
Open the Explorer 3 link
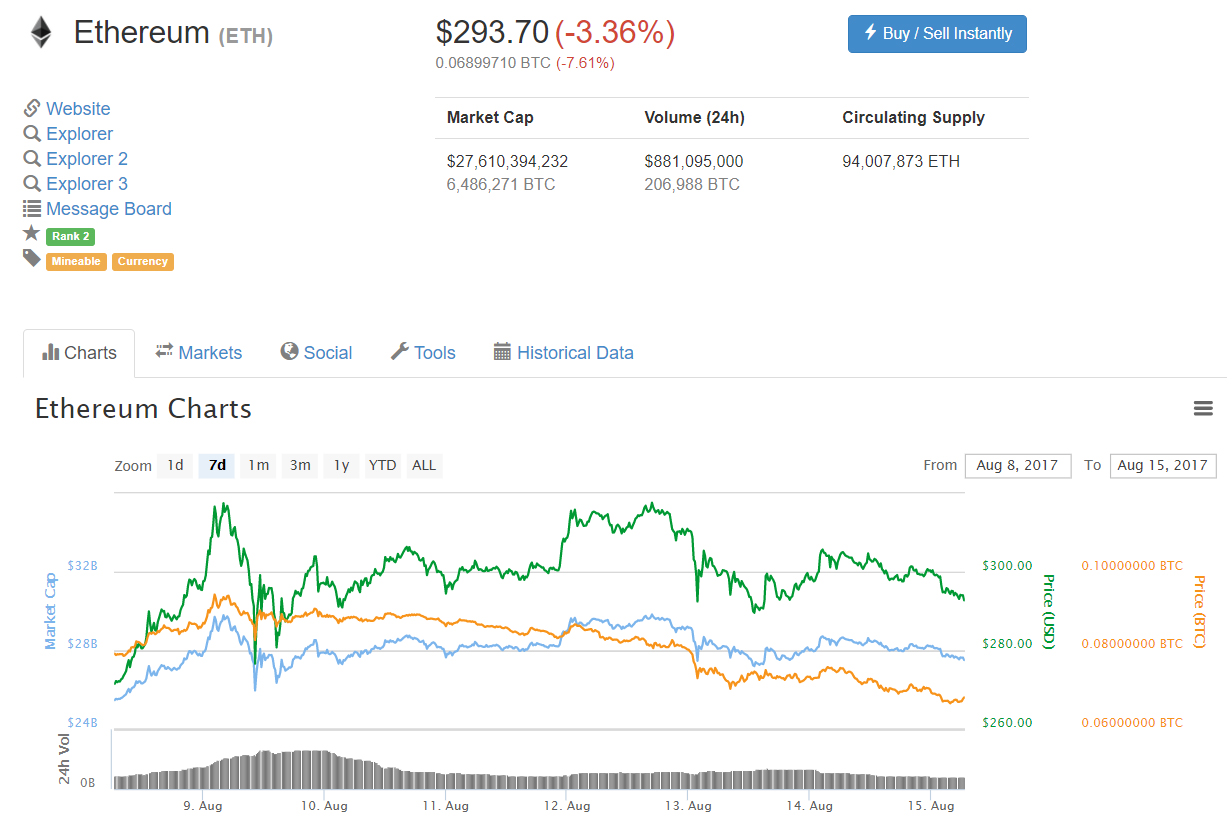pyautogui.click(x=87, y=184)
